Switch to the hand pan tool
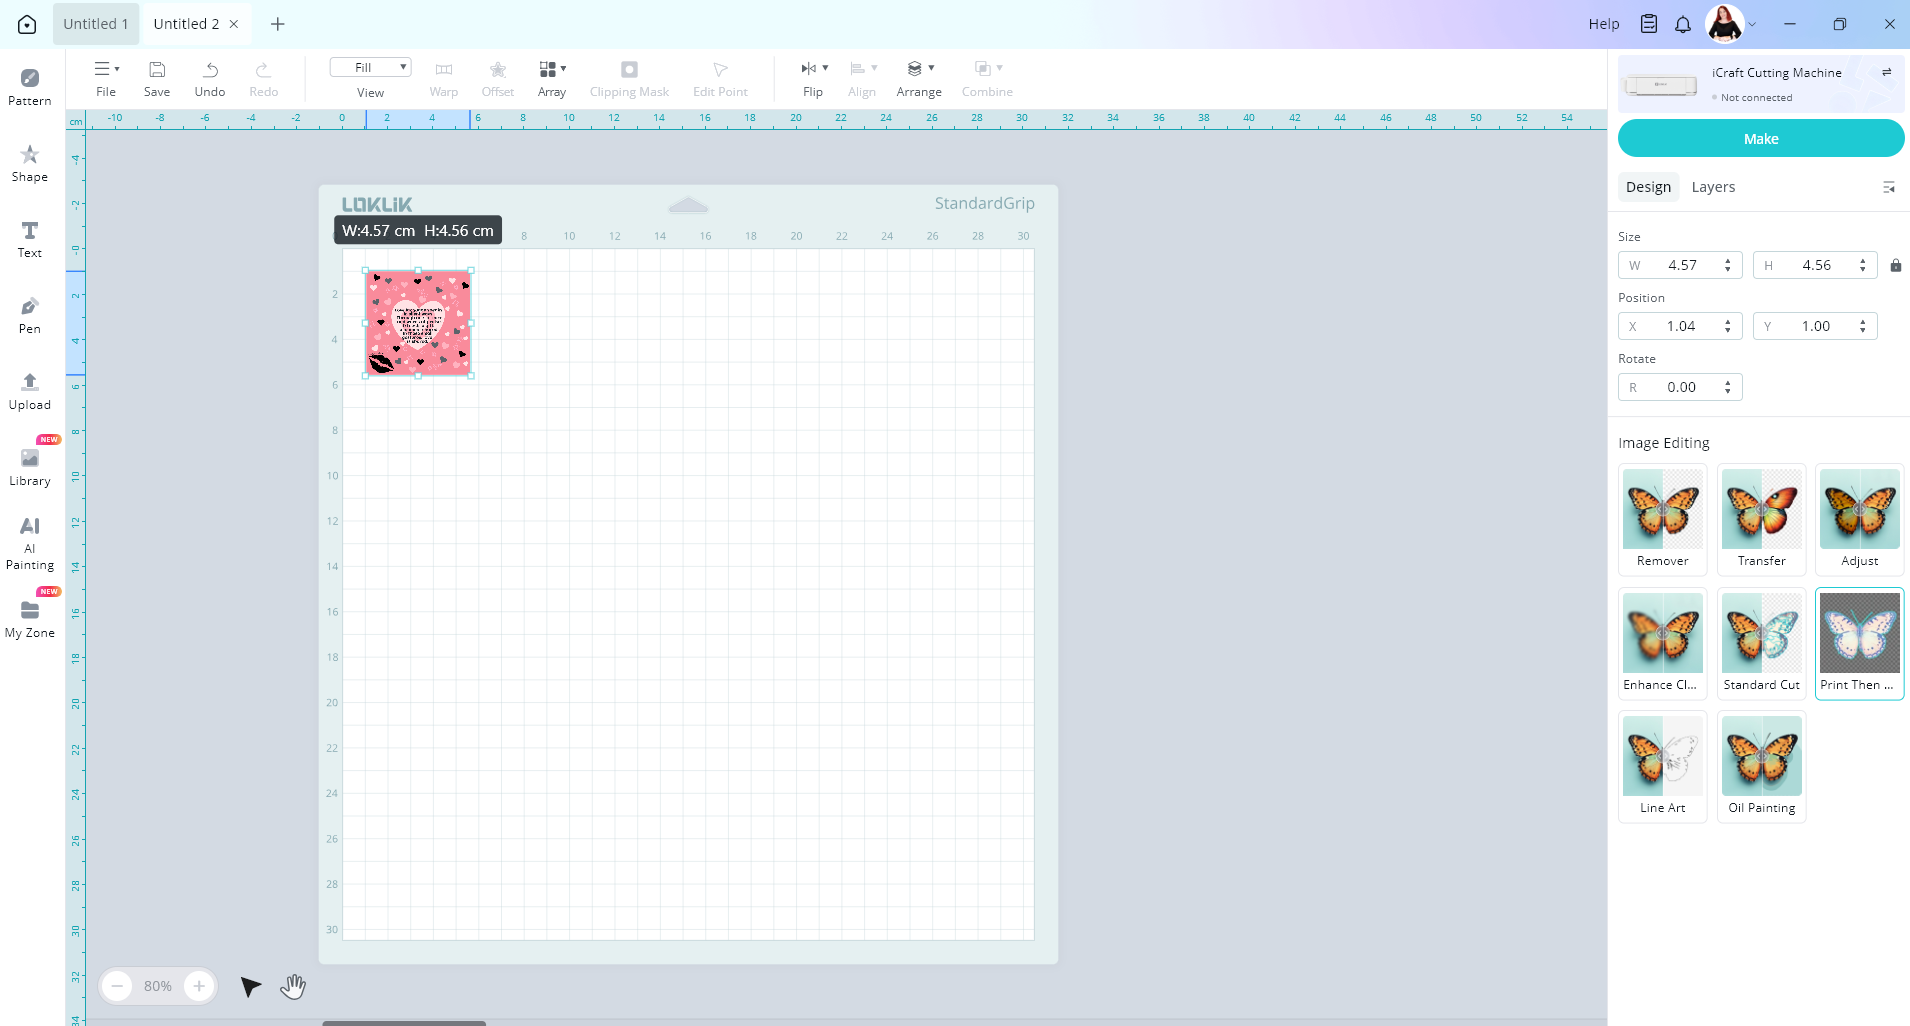Screen dimensions: 1910x1026 [293, 987]
